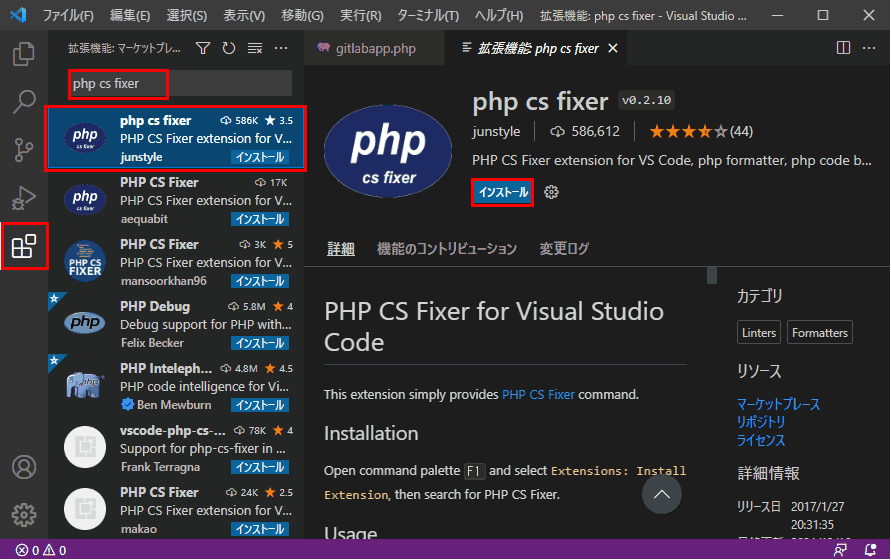Image resolution: width=891 pixels, height=560 pixels.
Task: Open the リポジトリ resource link
Action: 761,422
